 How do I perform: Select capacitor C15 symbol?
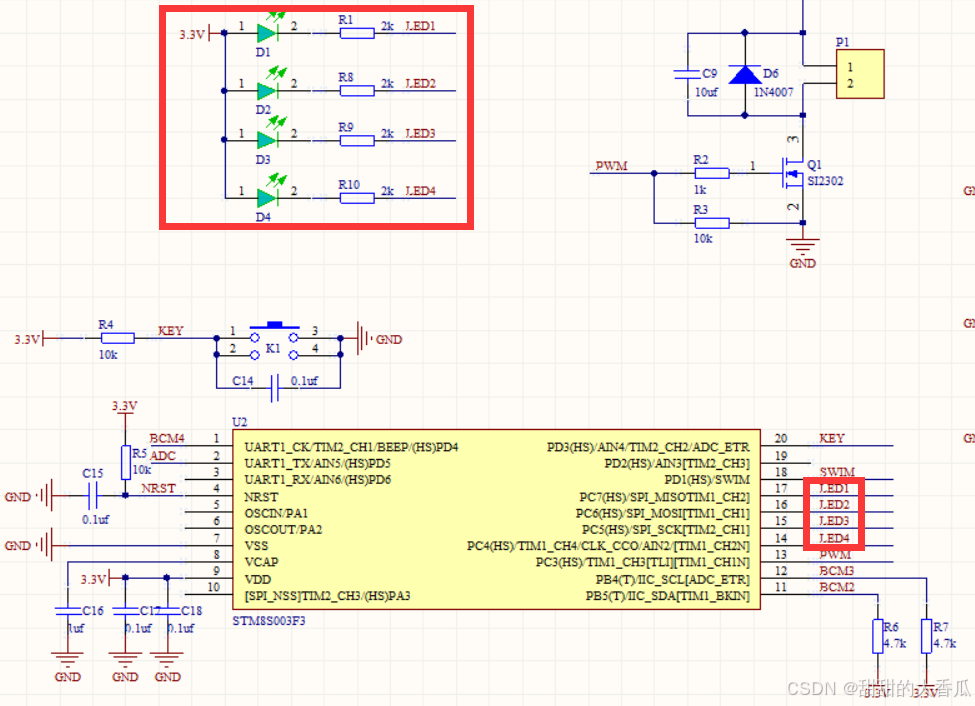[x=93, y=496]
